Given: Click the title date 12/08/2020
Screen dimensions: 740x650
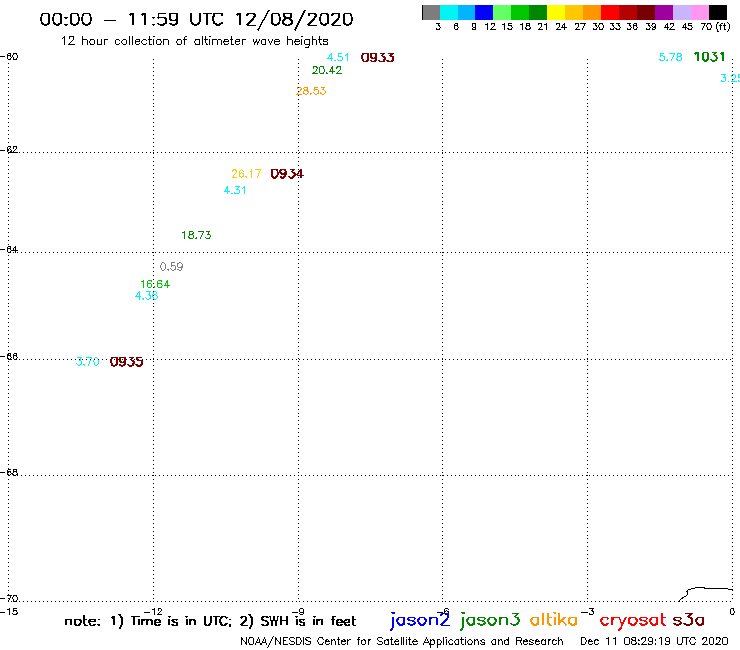Looking at the screenshot, I should (294, 19).
